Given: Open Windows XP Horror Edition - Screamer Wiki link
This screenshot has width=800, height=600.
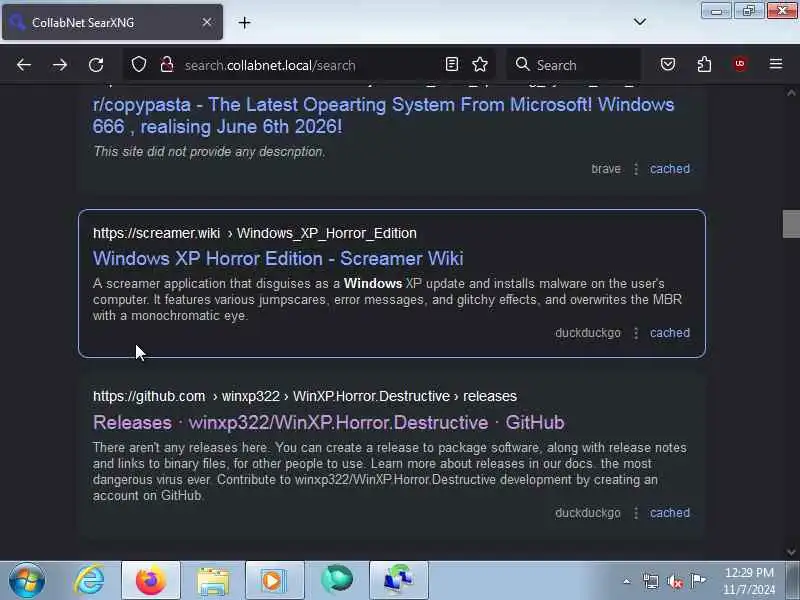Looking at the screenshot, I should pyautogui.click(x=278, y=258).
